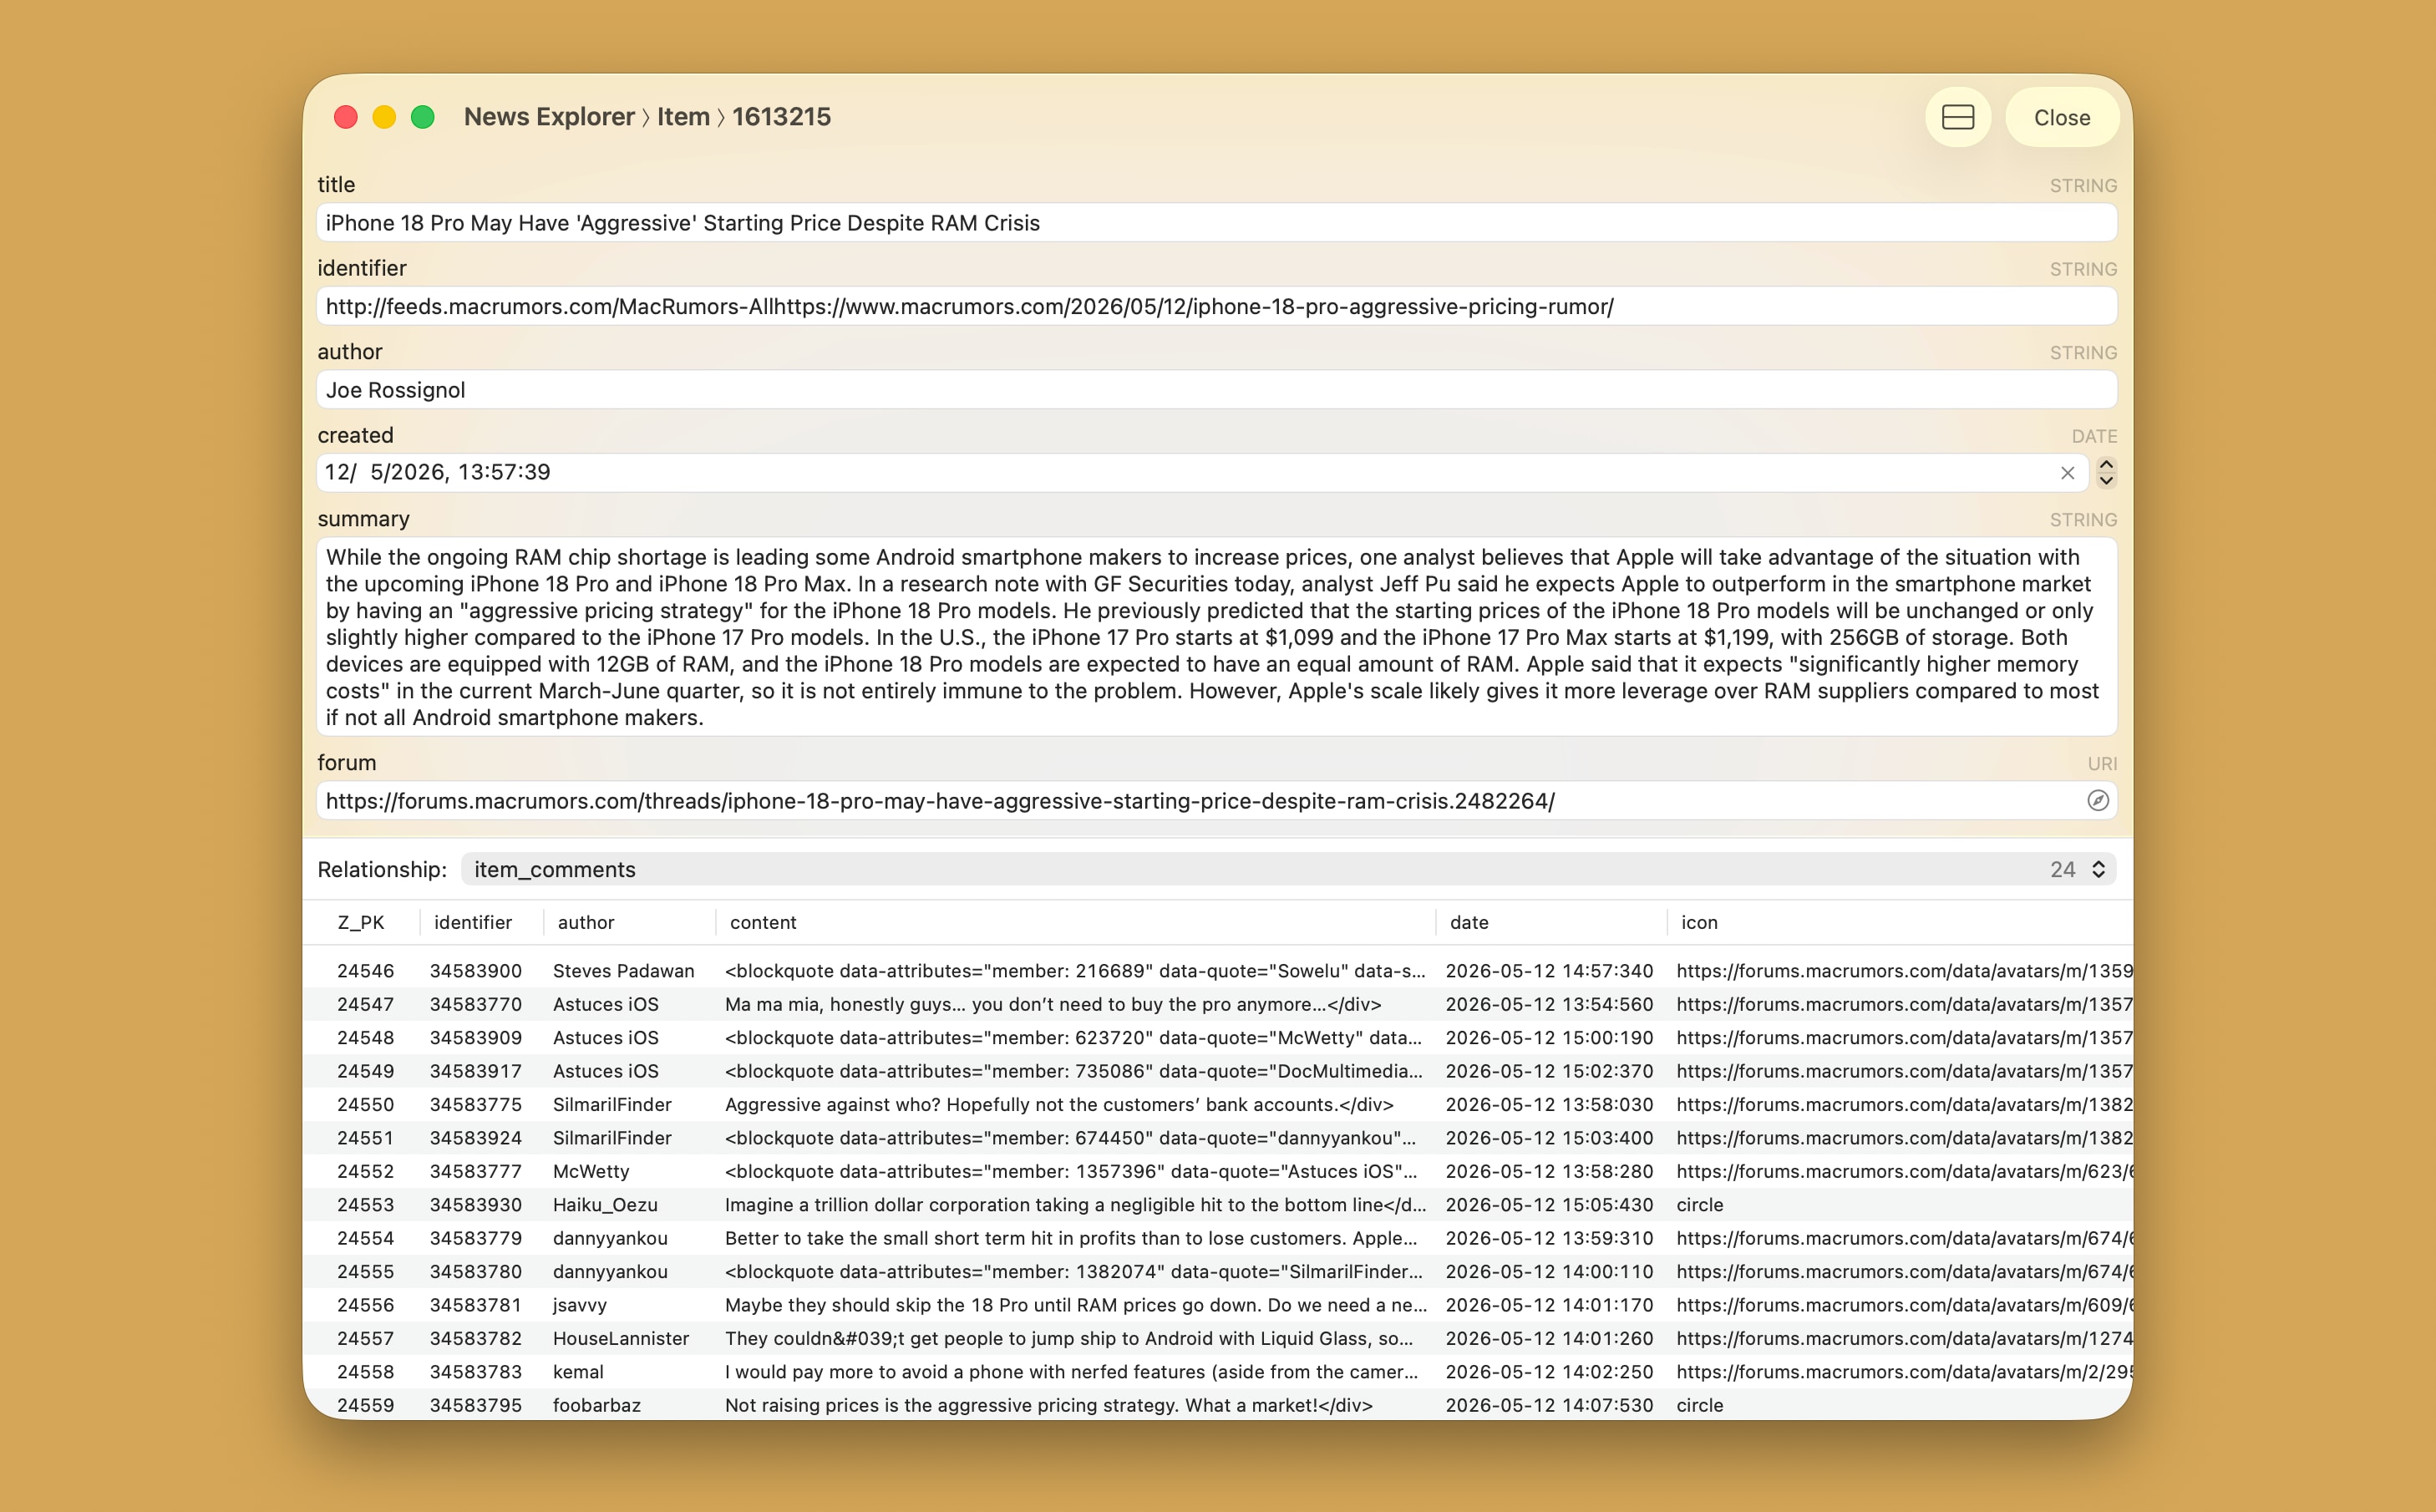Select the Haiku_Oezu comment row

pyautogui.click(x=1218, y=1205)
